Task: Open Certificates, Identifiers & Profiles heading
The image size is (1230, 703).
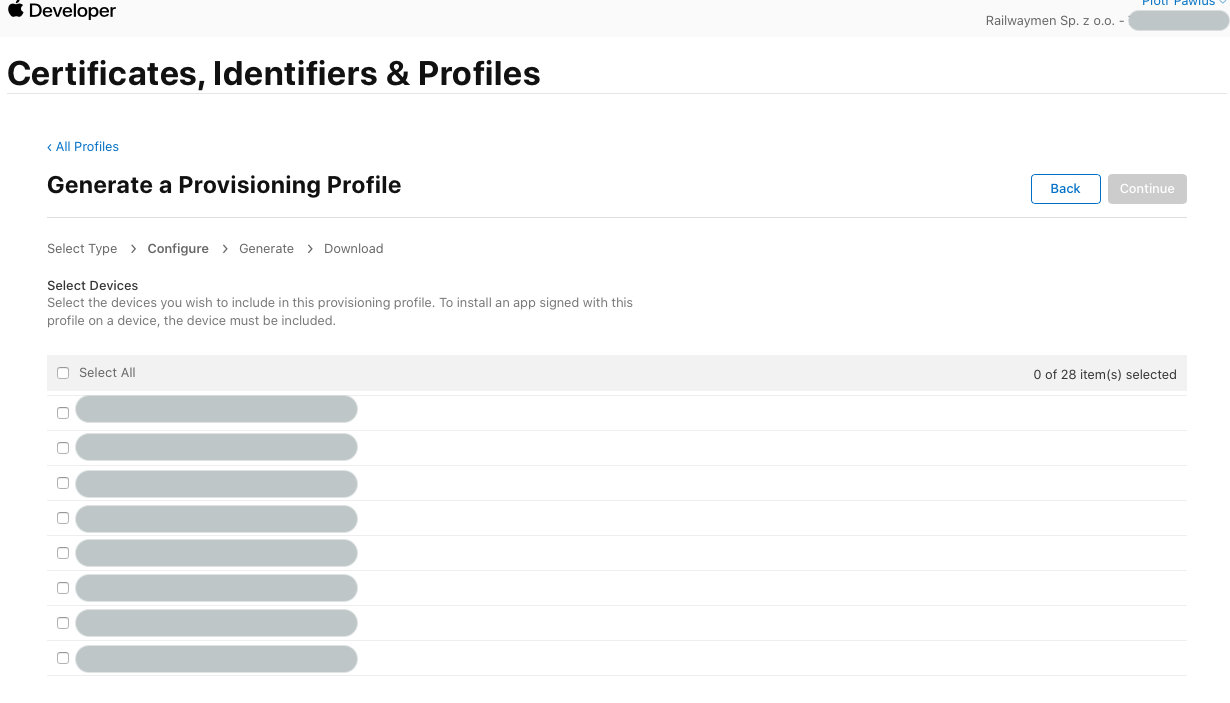Action: 274,73
